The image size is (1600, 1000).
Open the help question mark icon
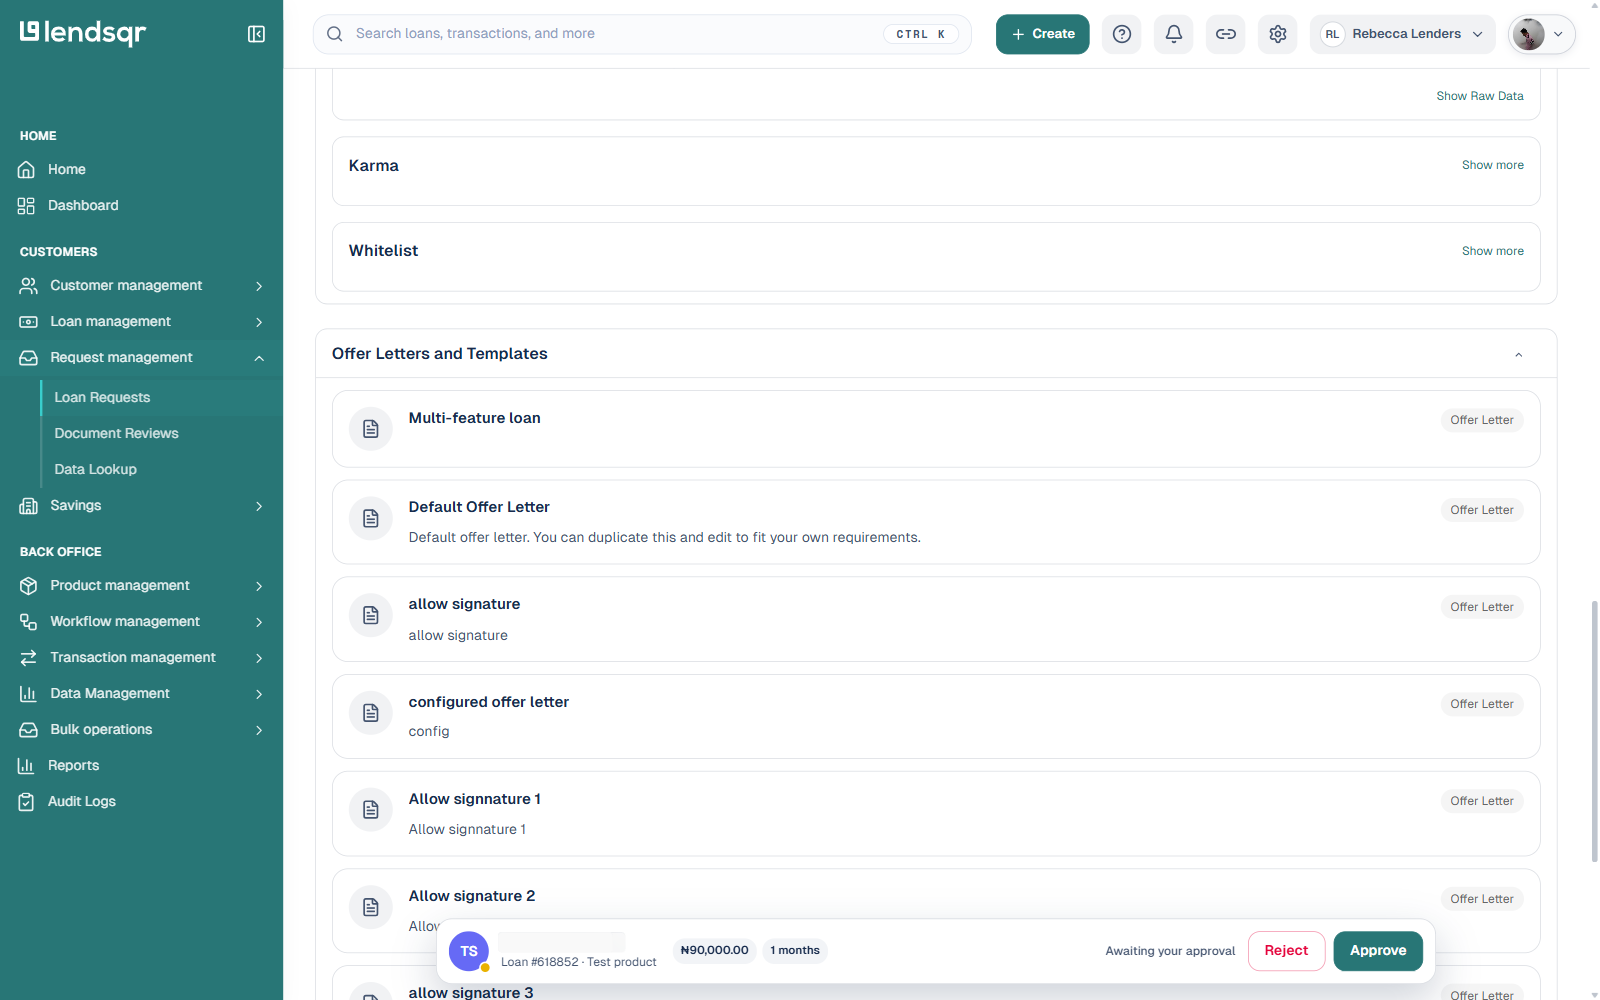[1122, 34]
